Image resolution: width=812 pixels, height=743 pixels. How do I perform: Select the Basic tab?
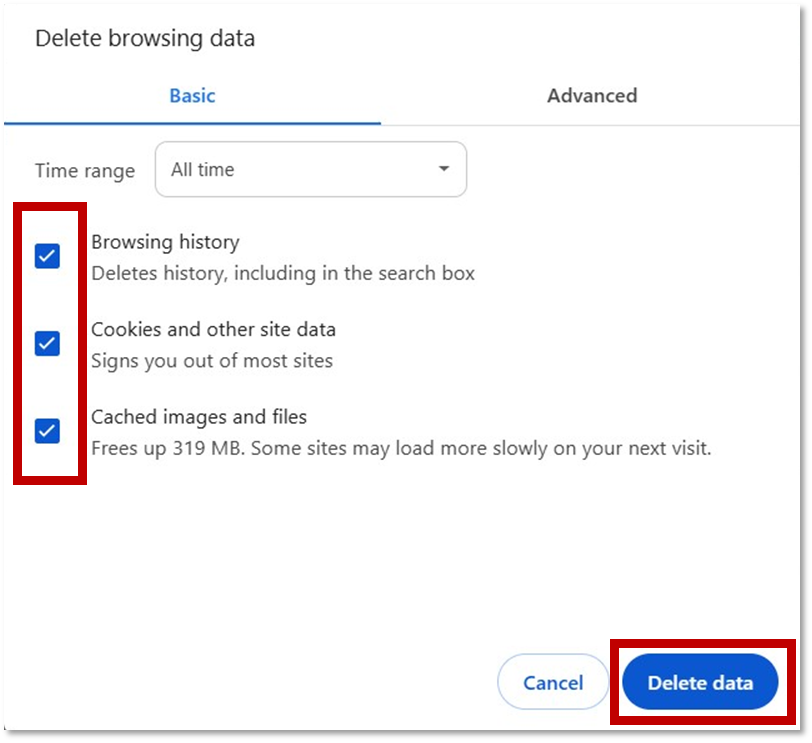(192, 96)
